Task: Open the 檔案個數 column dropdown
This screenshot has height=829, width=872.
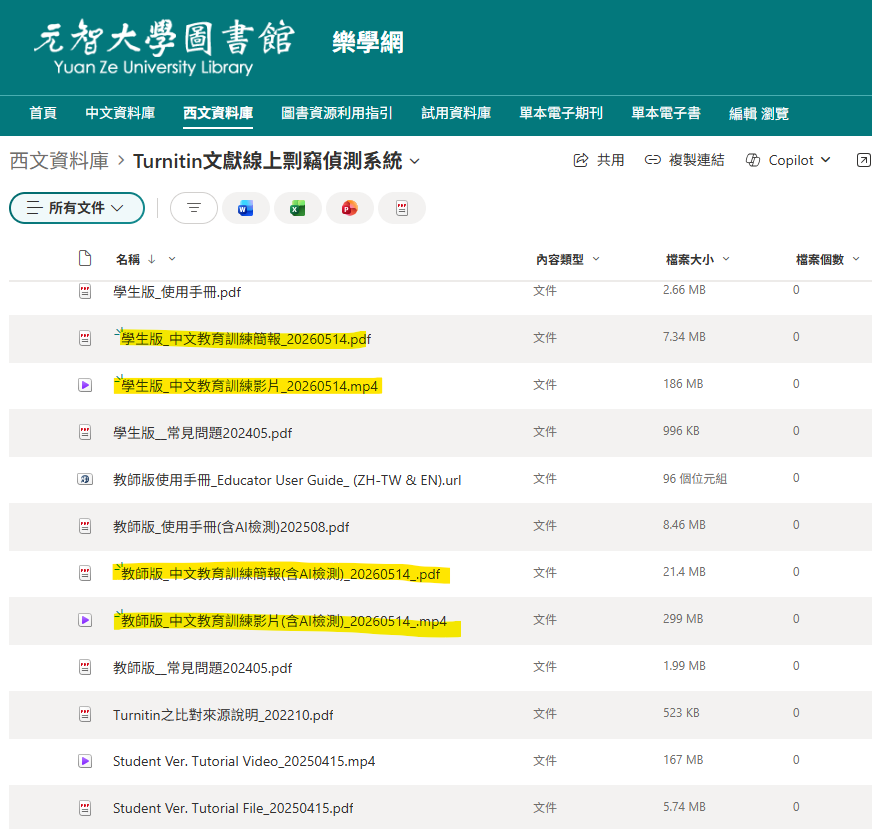Action: pyautogui.click(x=856, y=259)
